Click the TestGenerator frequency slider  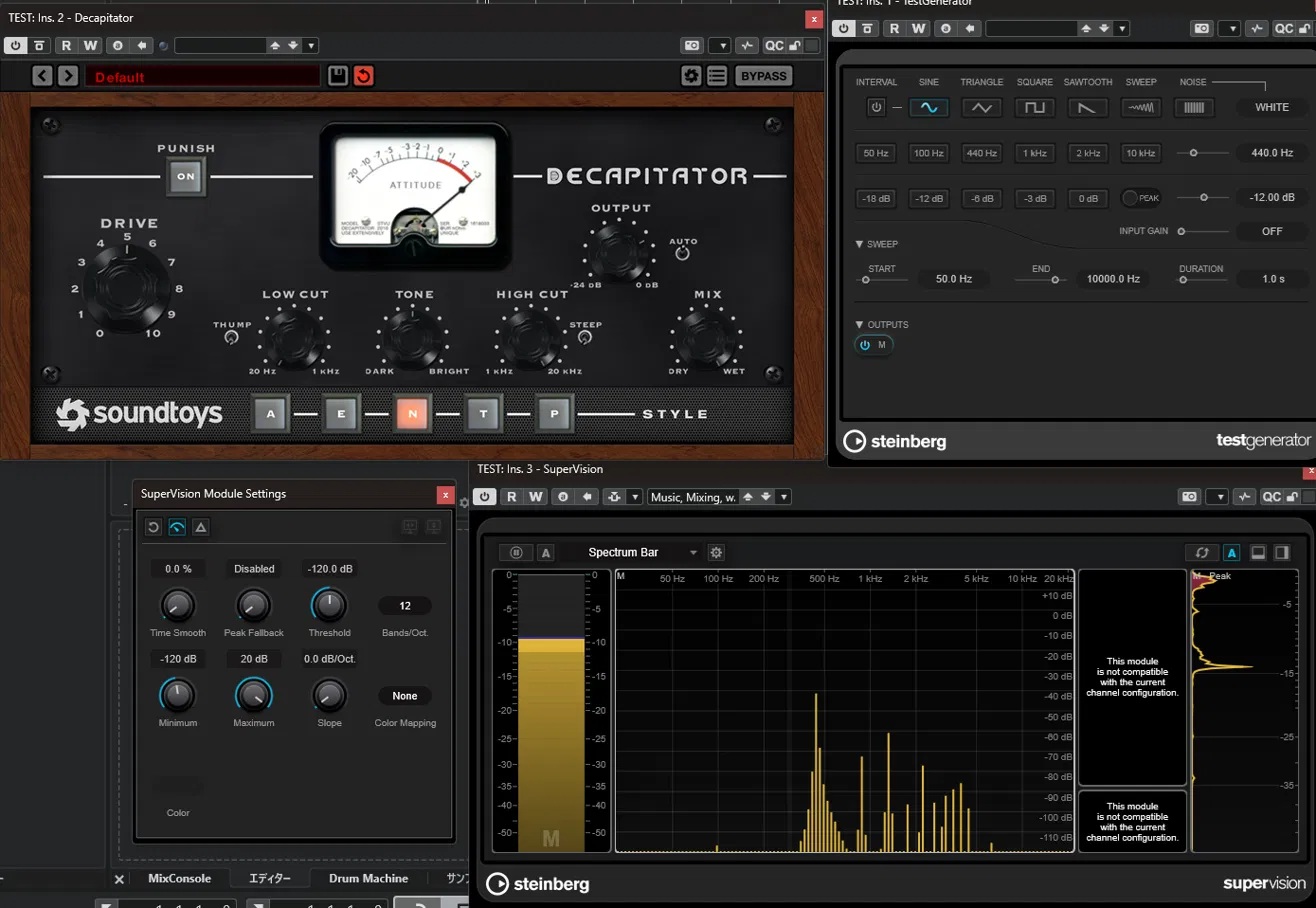[x=1202, y=153]
